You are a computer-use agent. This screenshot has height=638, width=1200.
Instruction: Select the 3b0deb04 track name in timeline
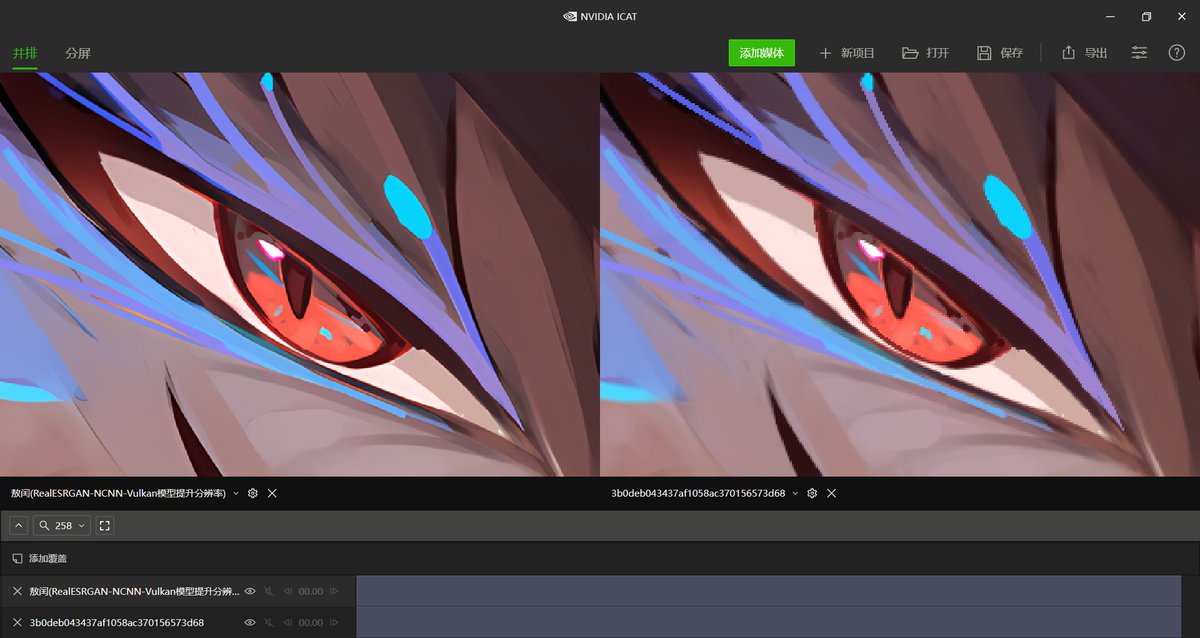pos(117,622)
